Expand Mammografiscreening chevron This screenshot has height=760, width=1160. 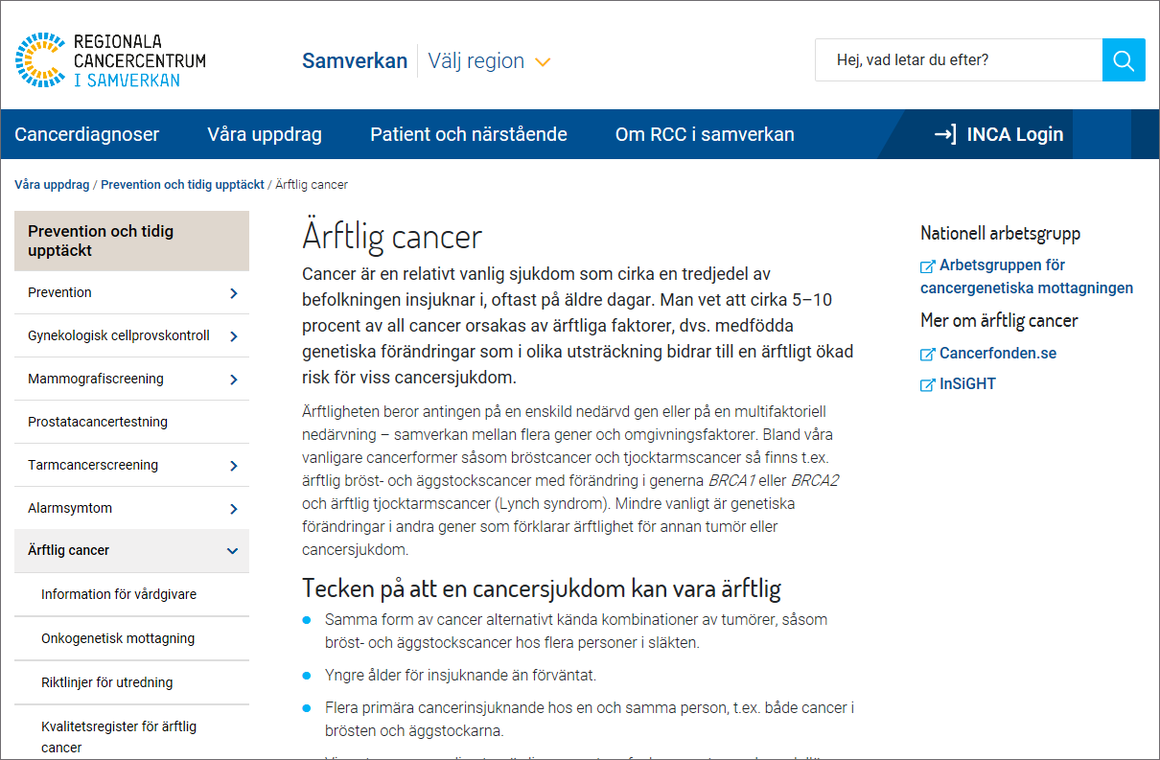(234, 380)
